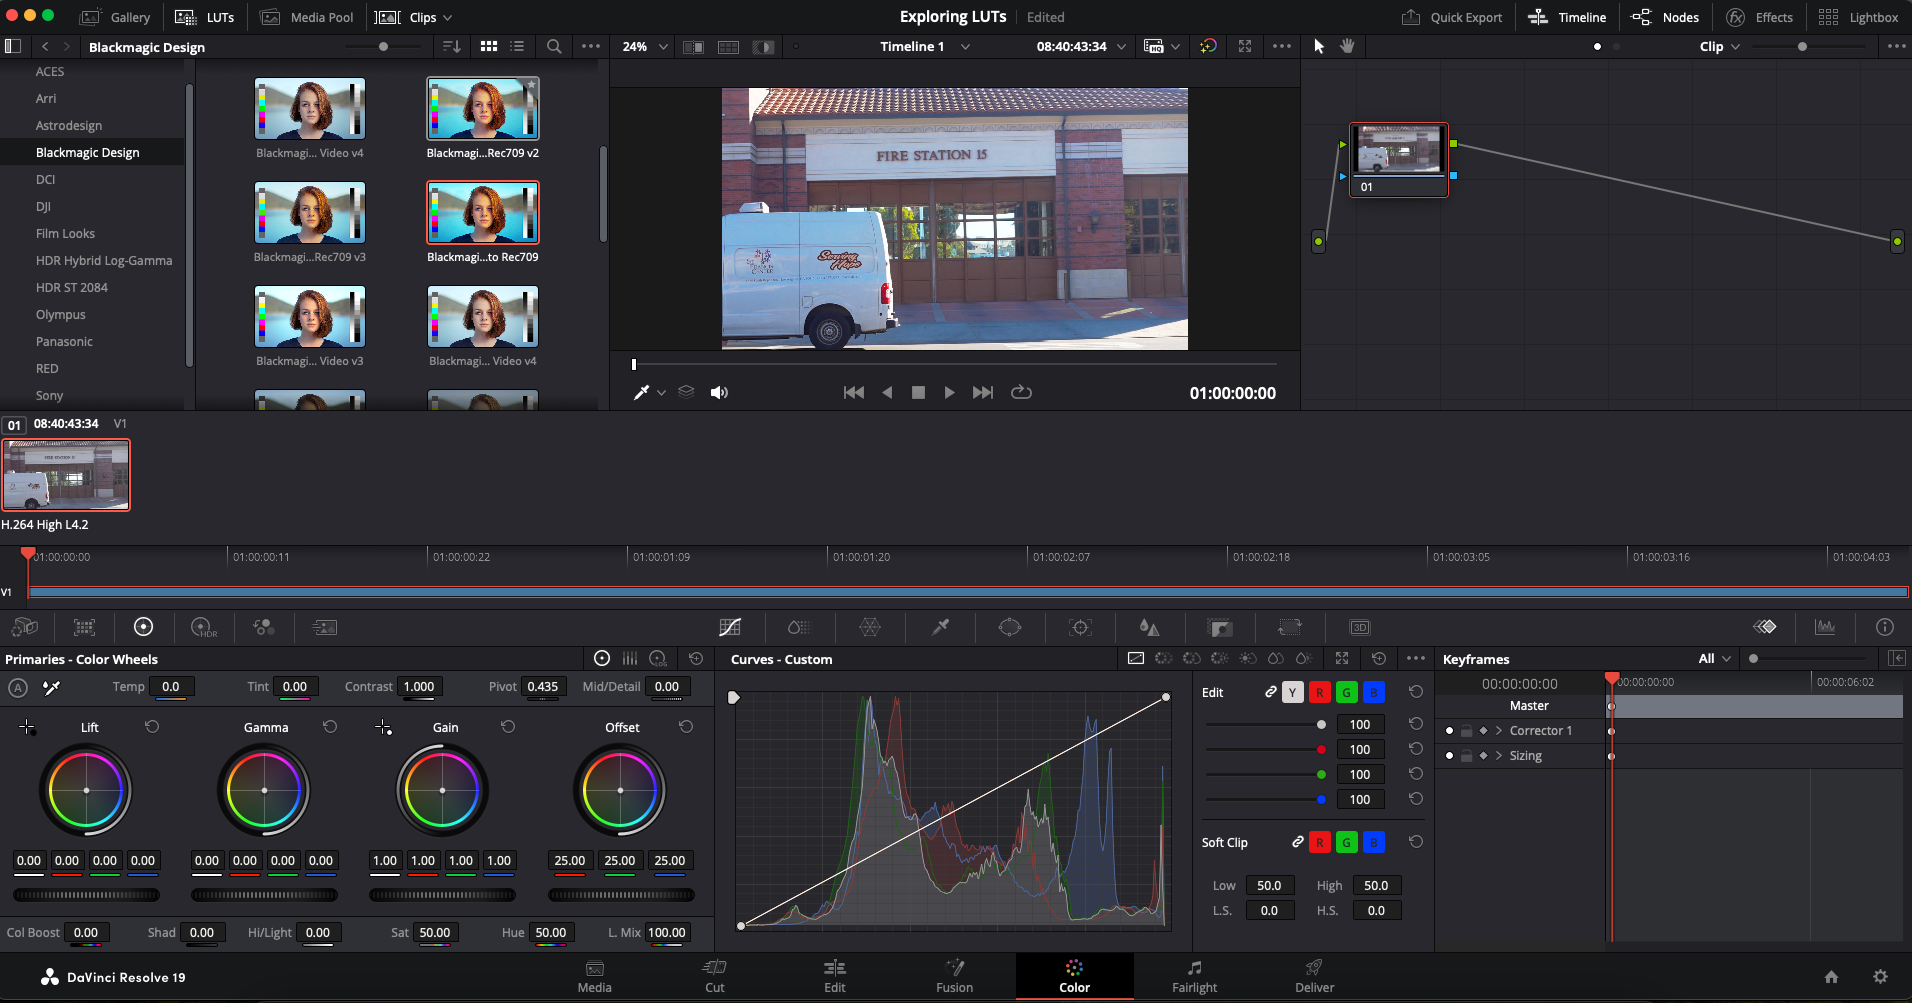Toggle Soft Clip red channel
Screen dimensions: 1912x1003
[1320, 842]
